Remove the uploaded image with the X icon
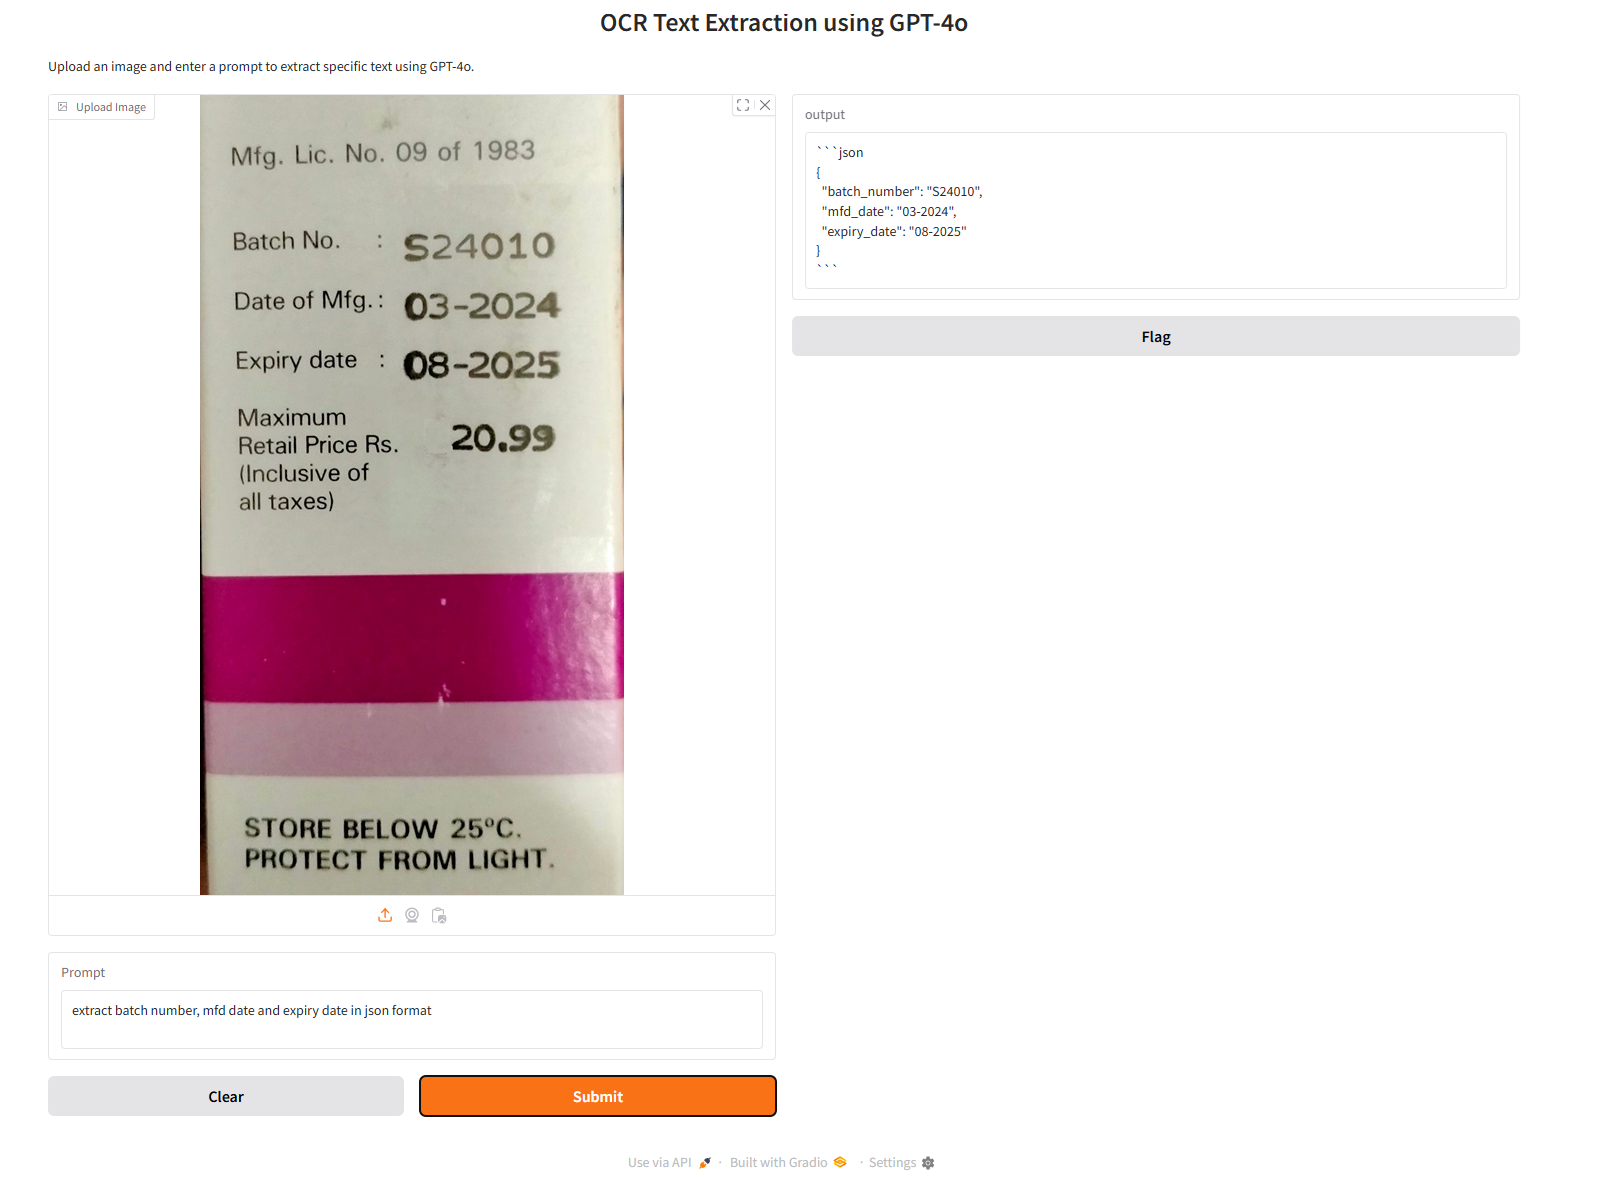This screenshot has height=1177, width=1604. click(765, 105)
